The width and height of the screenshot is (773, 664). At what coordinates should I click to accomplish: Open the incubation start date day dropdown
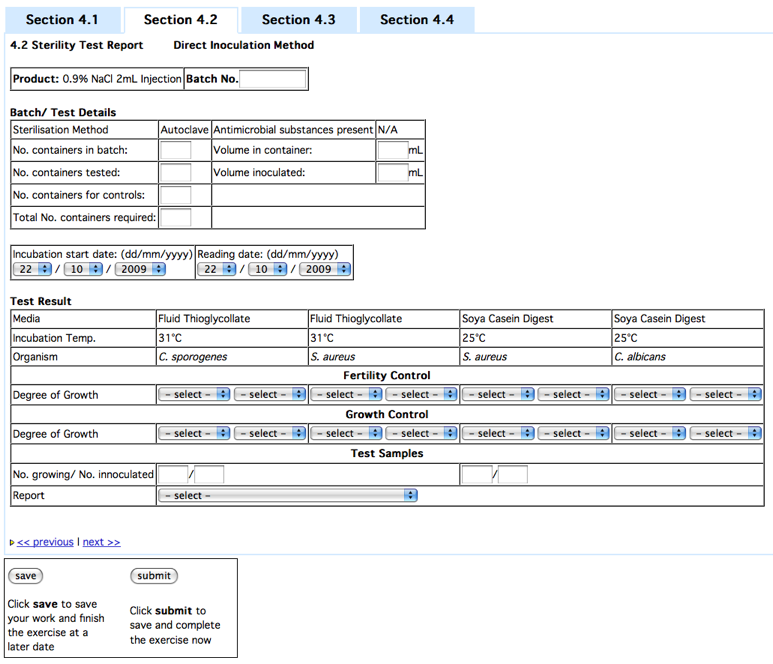click(32, 269)
